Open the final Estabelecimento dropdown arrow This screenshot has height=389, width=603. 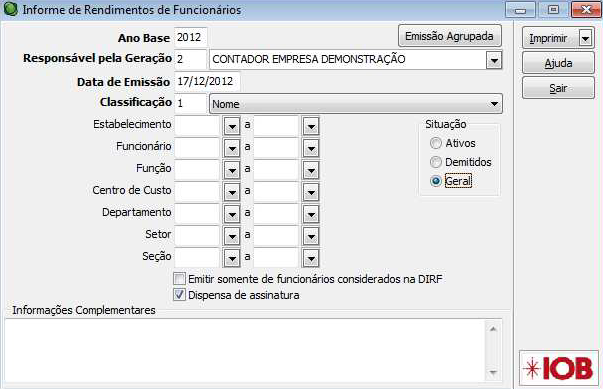click(311, 126)
